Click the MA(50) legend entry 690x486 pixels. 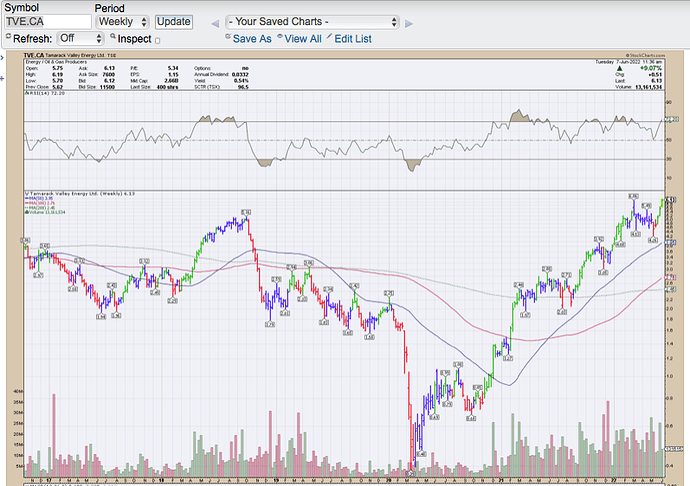pyautogui.click(x=39, y=199)
